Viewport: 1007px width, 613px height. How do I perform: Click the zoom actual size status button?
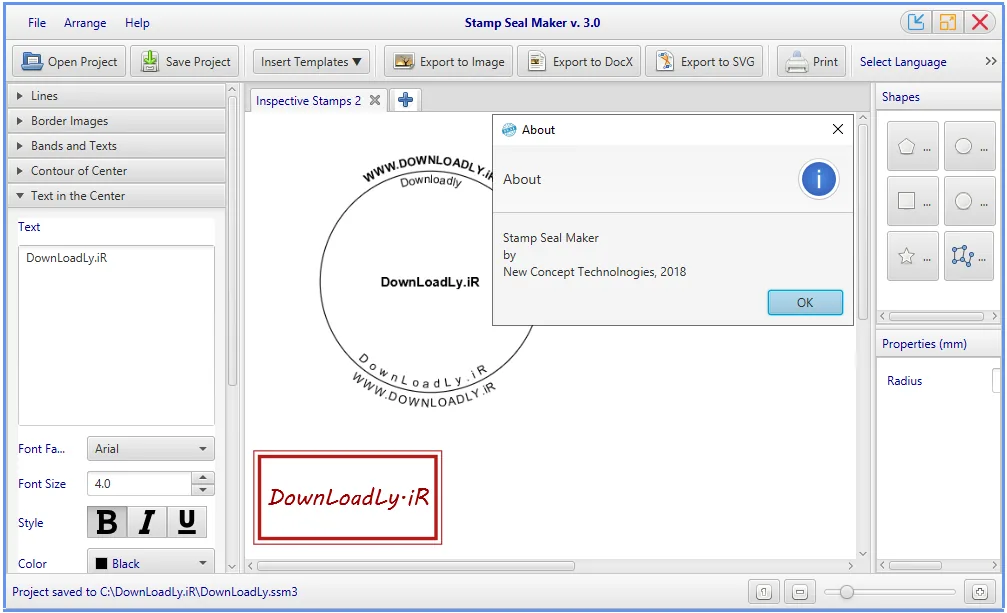pyautogui.click(x=764, y=592)
